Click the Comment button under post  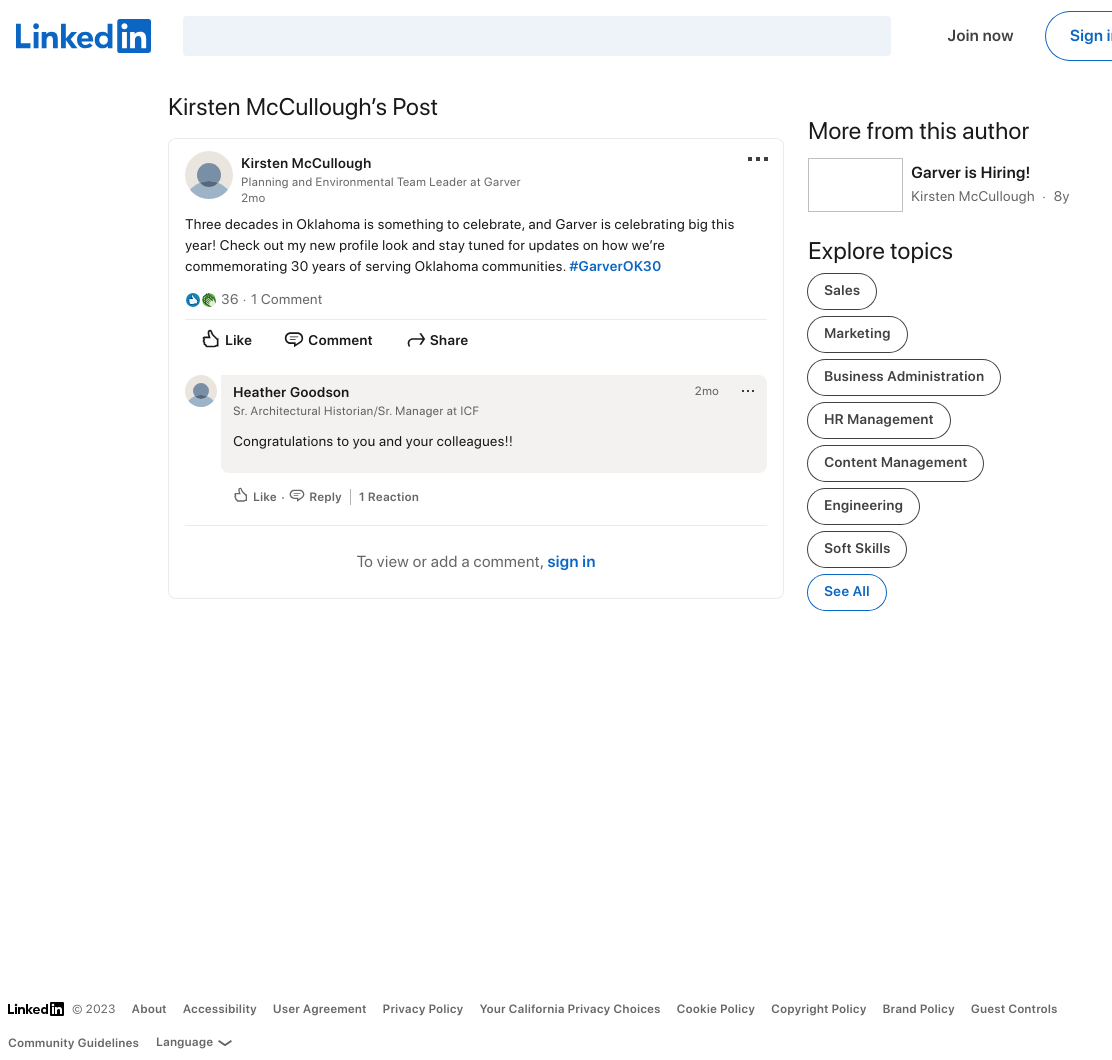pyautogui.click(x=328, y=340)
